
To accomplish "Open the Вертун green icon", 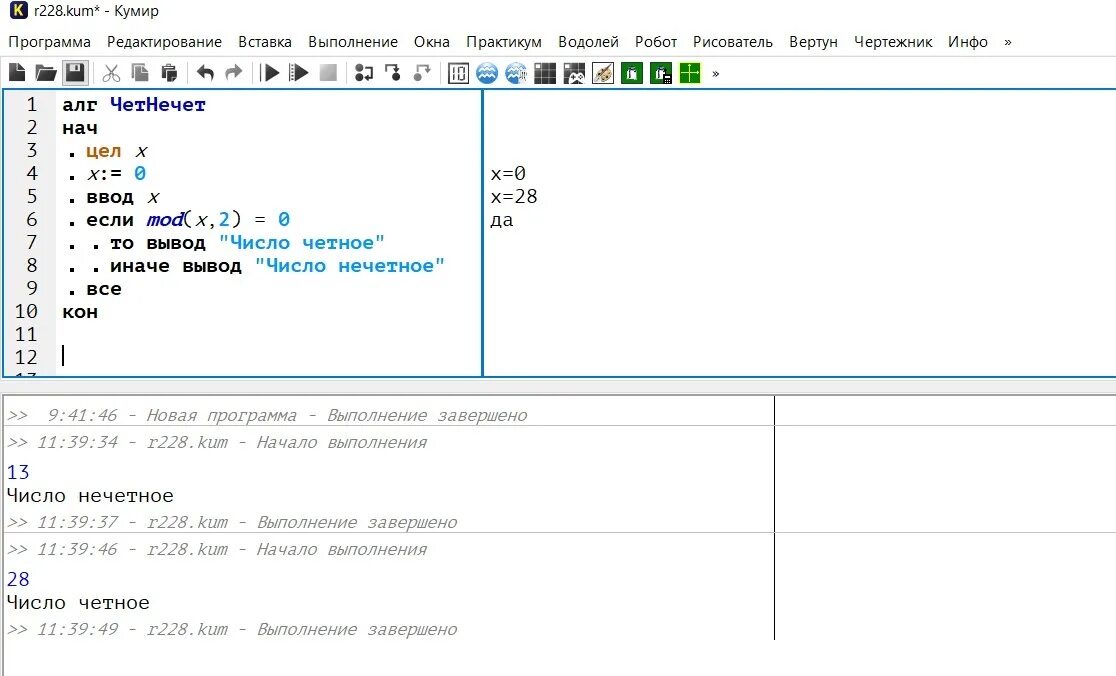I will pyautogui.click(x=632, y=73).
